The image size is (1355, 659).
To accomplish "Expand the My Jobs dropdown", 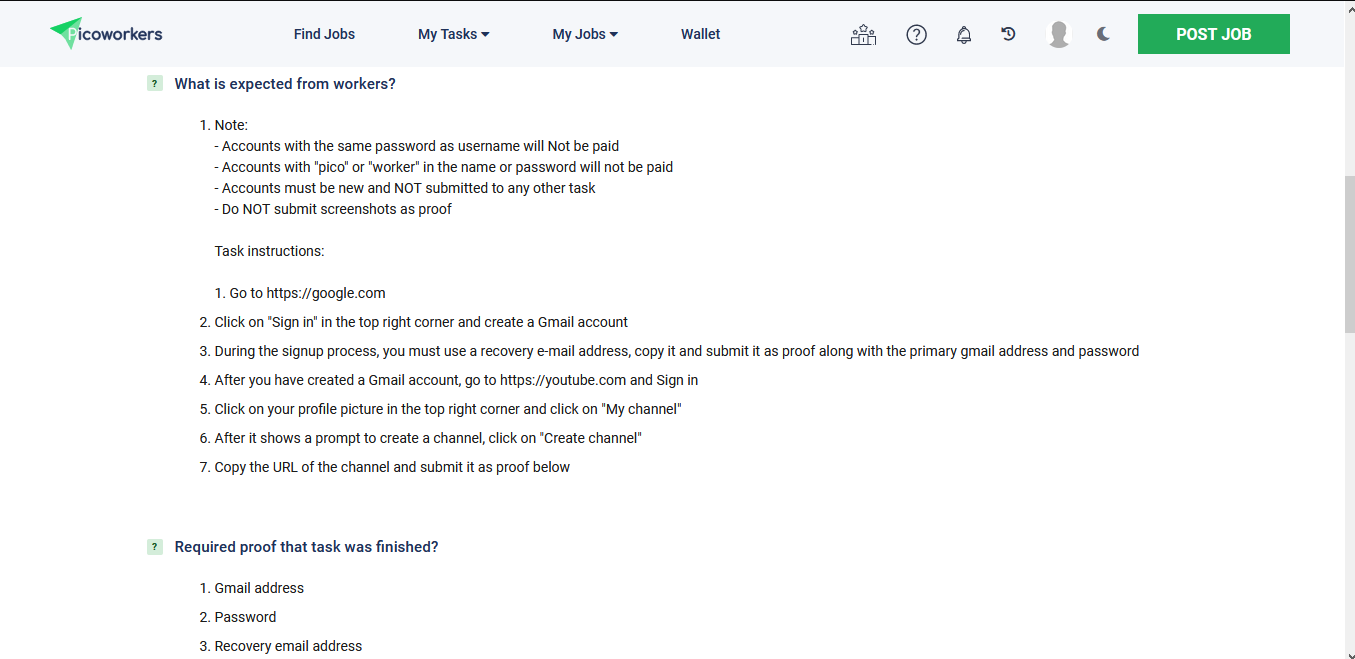I will (x=585, y=34).
